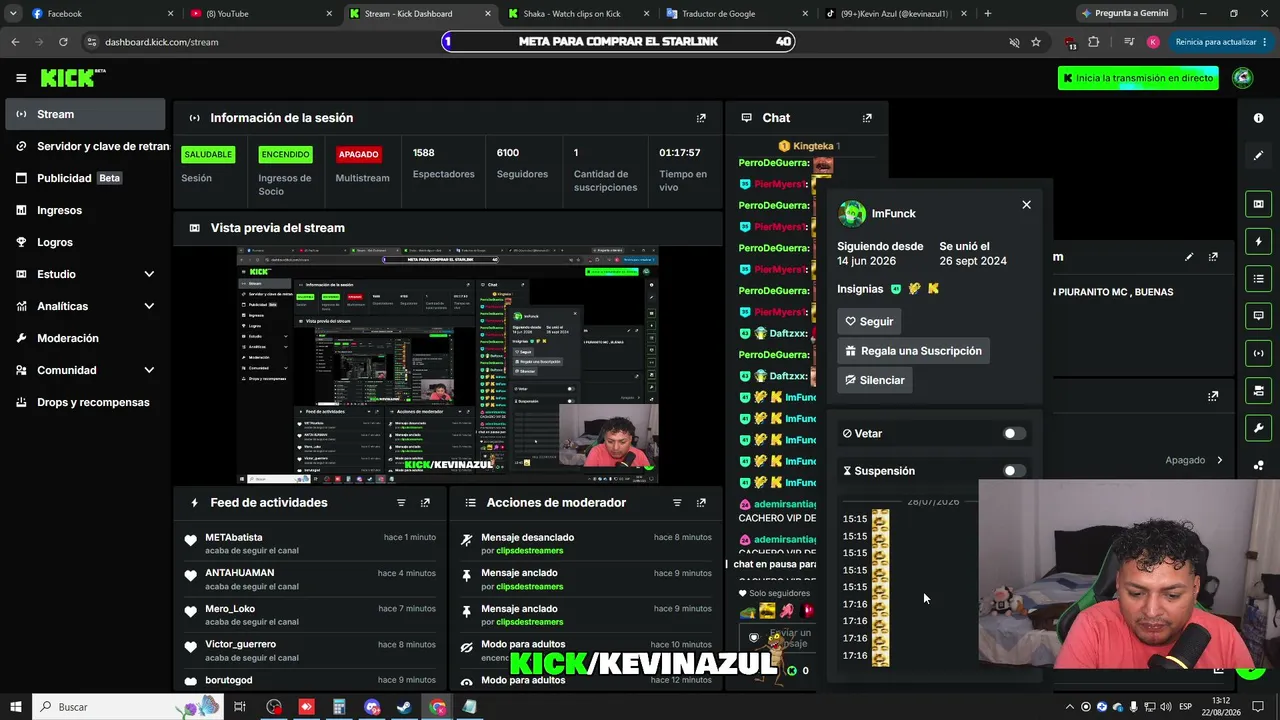Viewport: 1280px width, 720px height.
Task: Expand the Comunidad sidebar section
Action: point(149,370)
